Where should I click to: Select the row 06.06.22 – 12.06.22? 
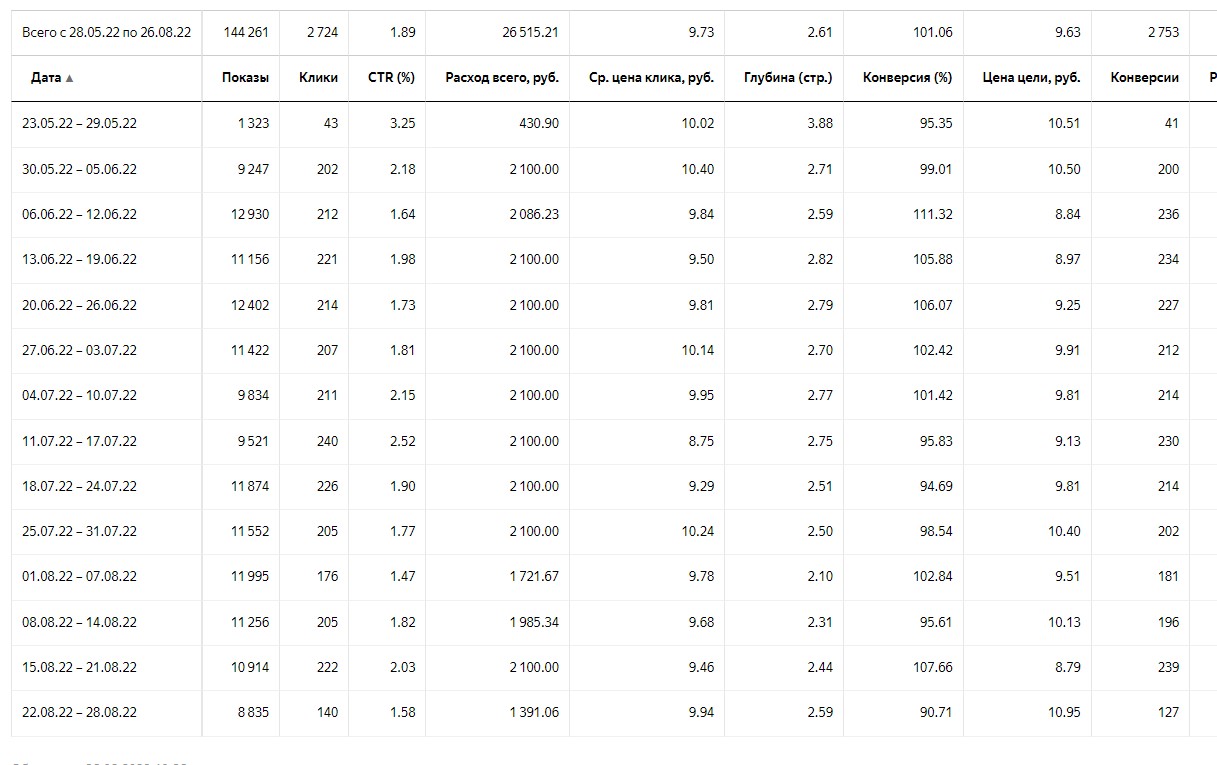click(614, 214)
